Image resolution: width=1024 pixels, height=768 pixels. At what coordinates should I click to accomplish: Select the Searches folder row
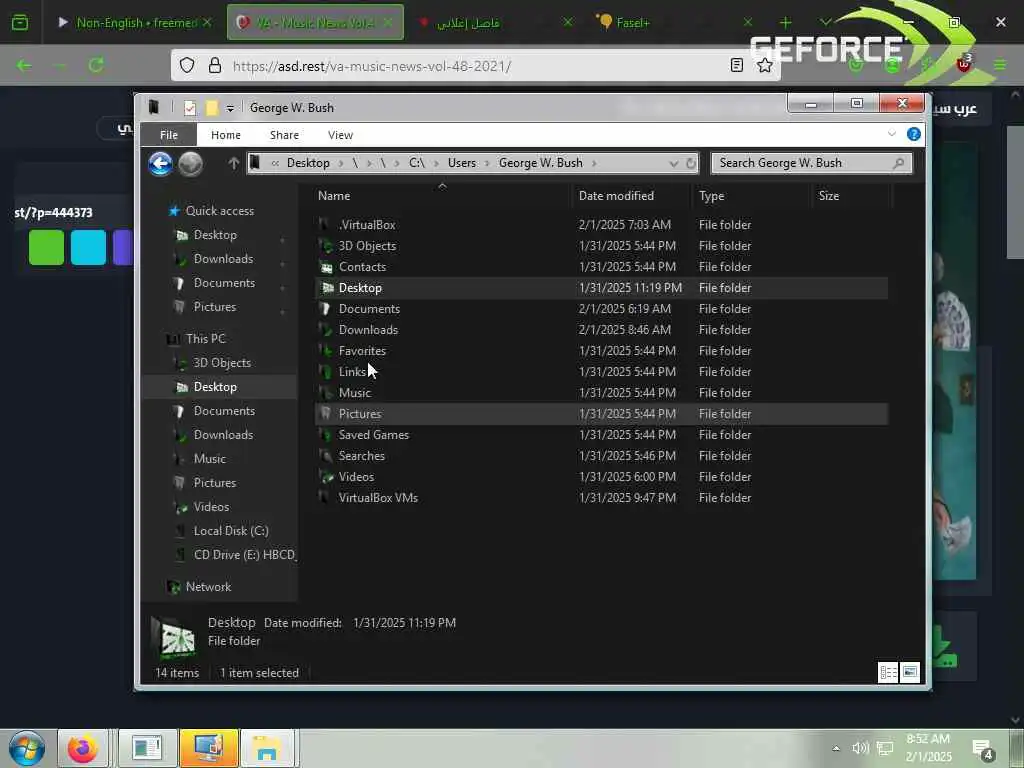point(601,456)
